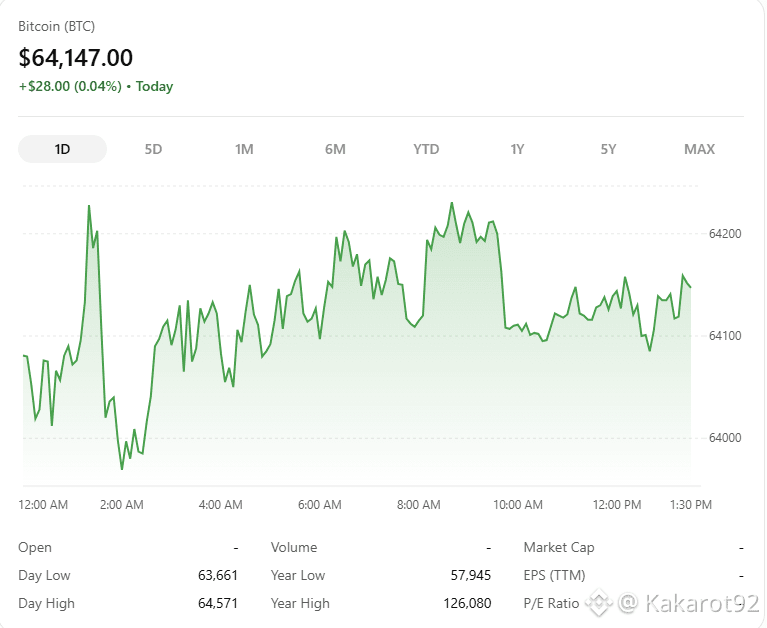Select the YTD chart range
The width and height of the screenshot is (767, 628).
click(426, 149)
